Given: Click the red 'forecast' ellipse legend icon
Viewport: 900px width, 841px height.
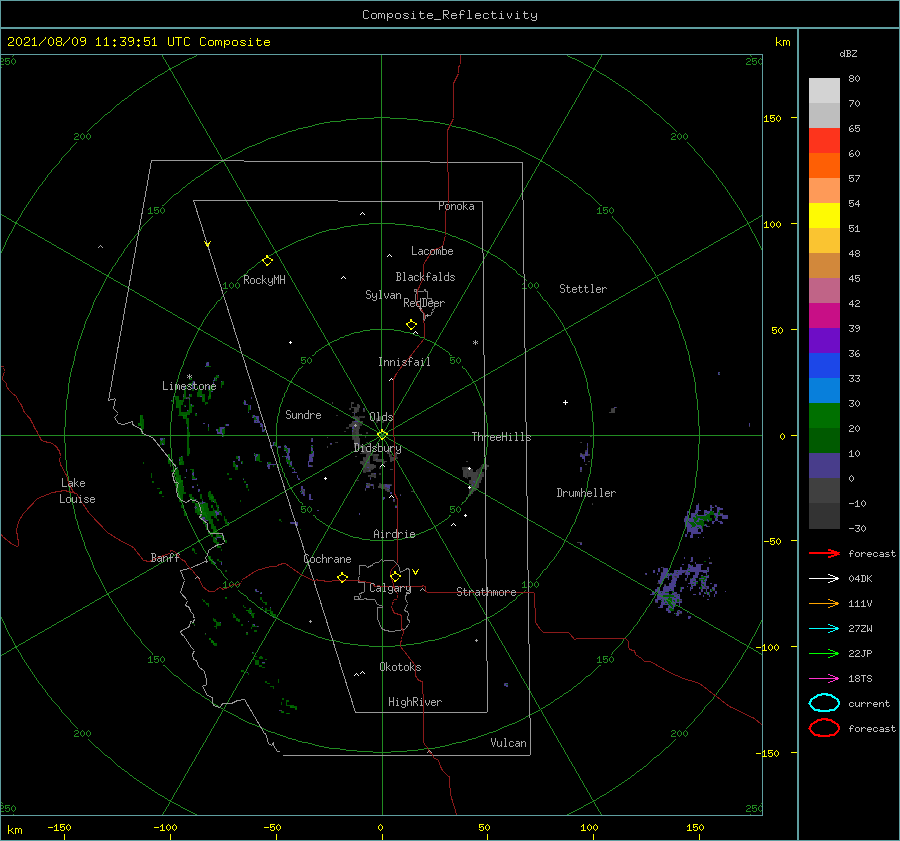Looking at the screenshot, I should (824, 728).
